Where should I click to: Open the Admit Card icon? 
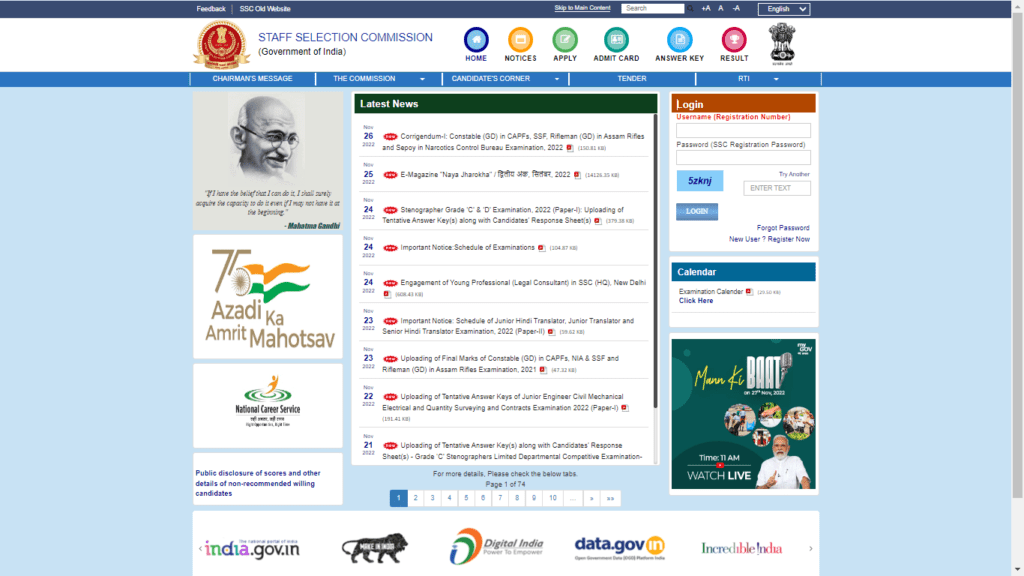pyautogui.click(x=616, y=40)
